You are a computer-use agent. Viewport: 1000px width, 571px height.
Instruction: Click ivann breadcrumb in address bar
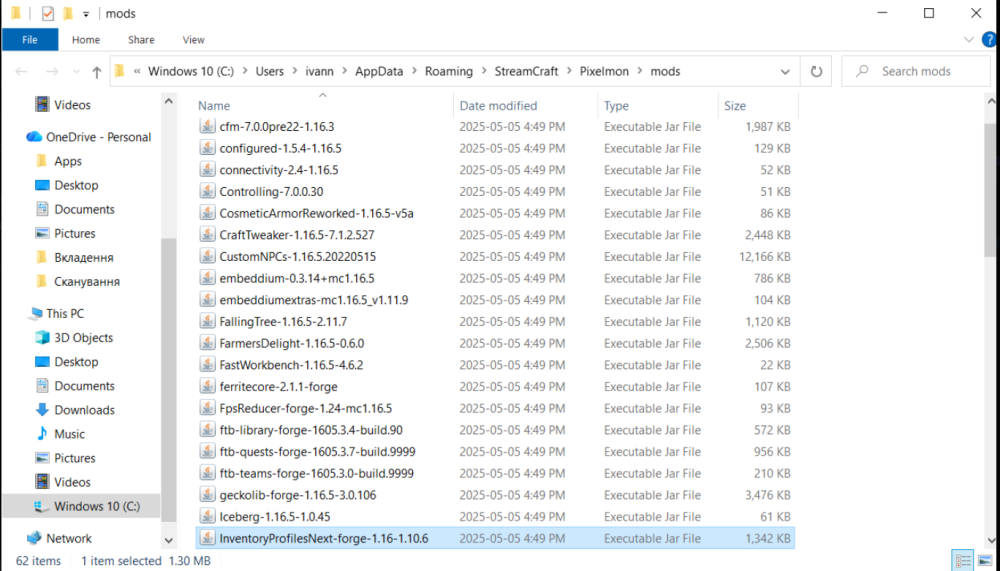(320, 71)
